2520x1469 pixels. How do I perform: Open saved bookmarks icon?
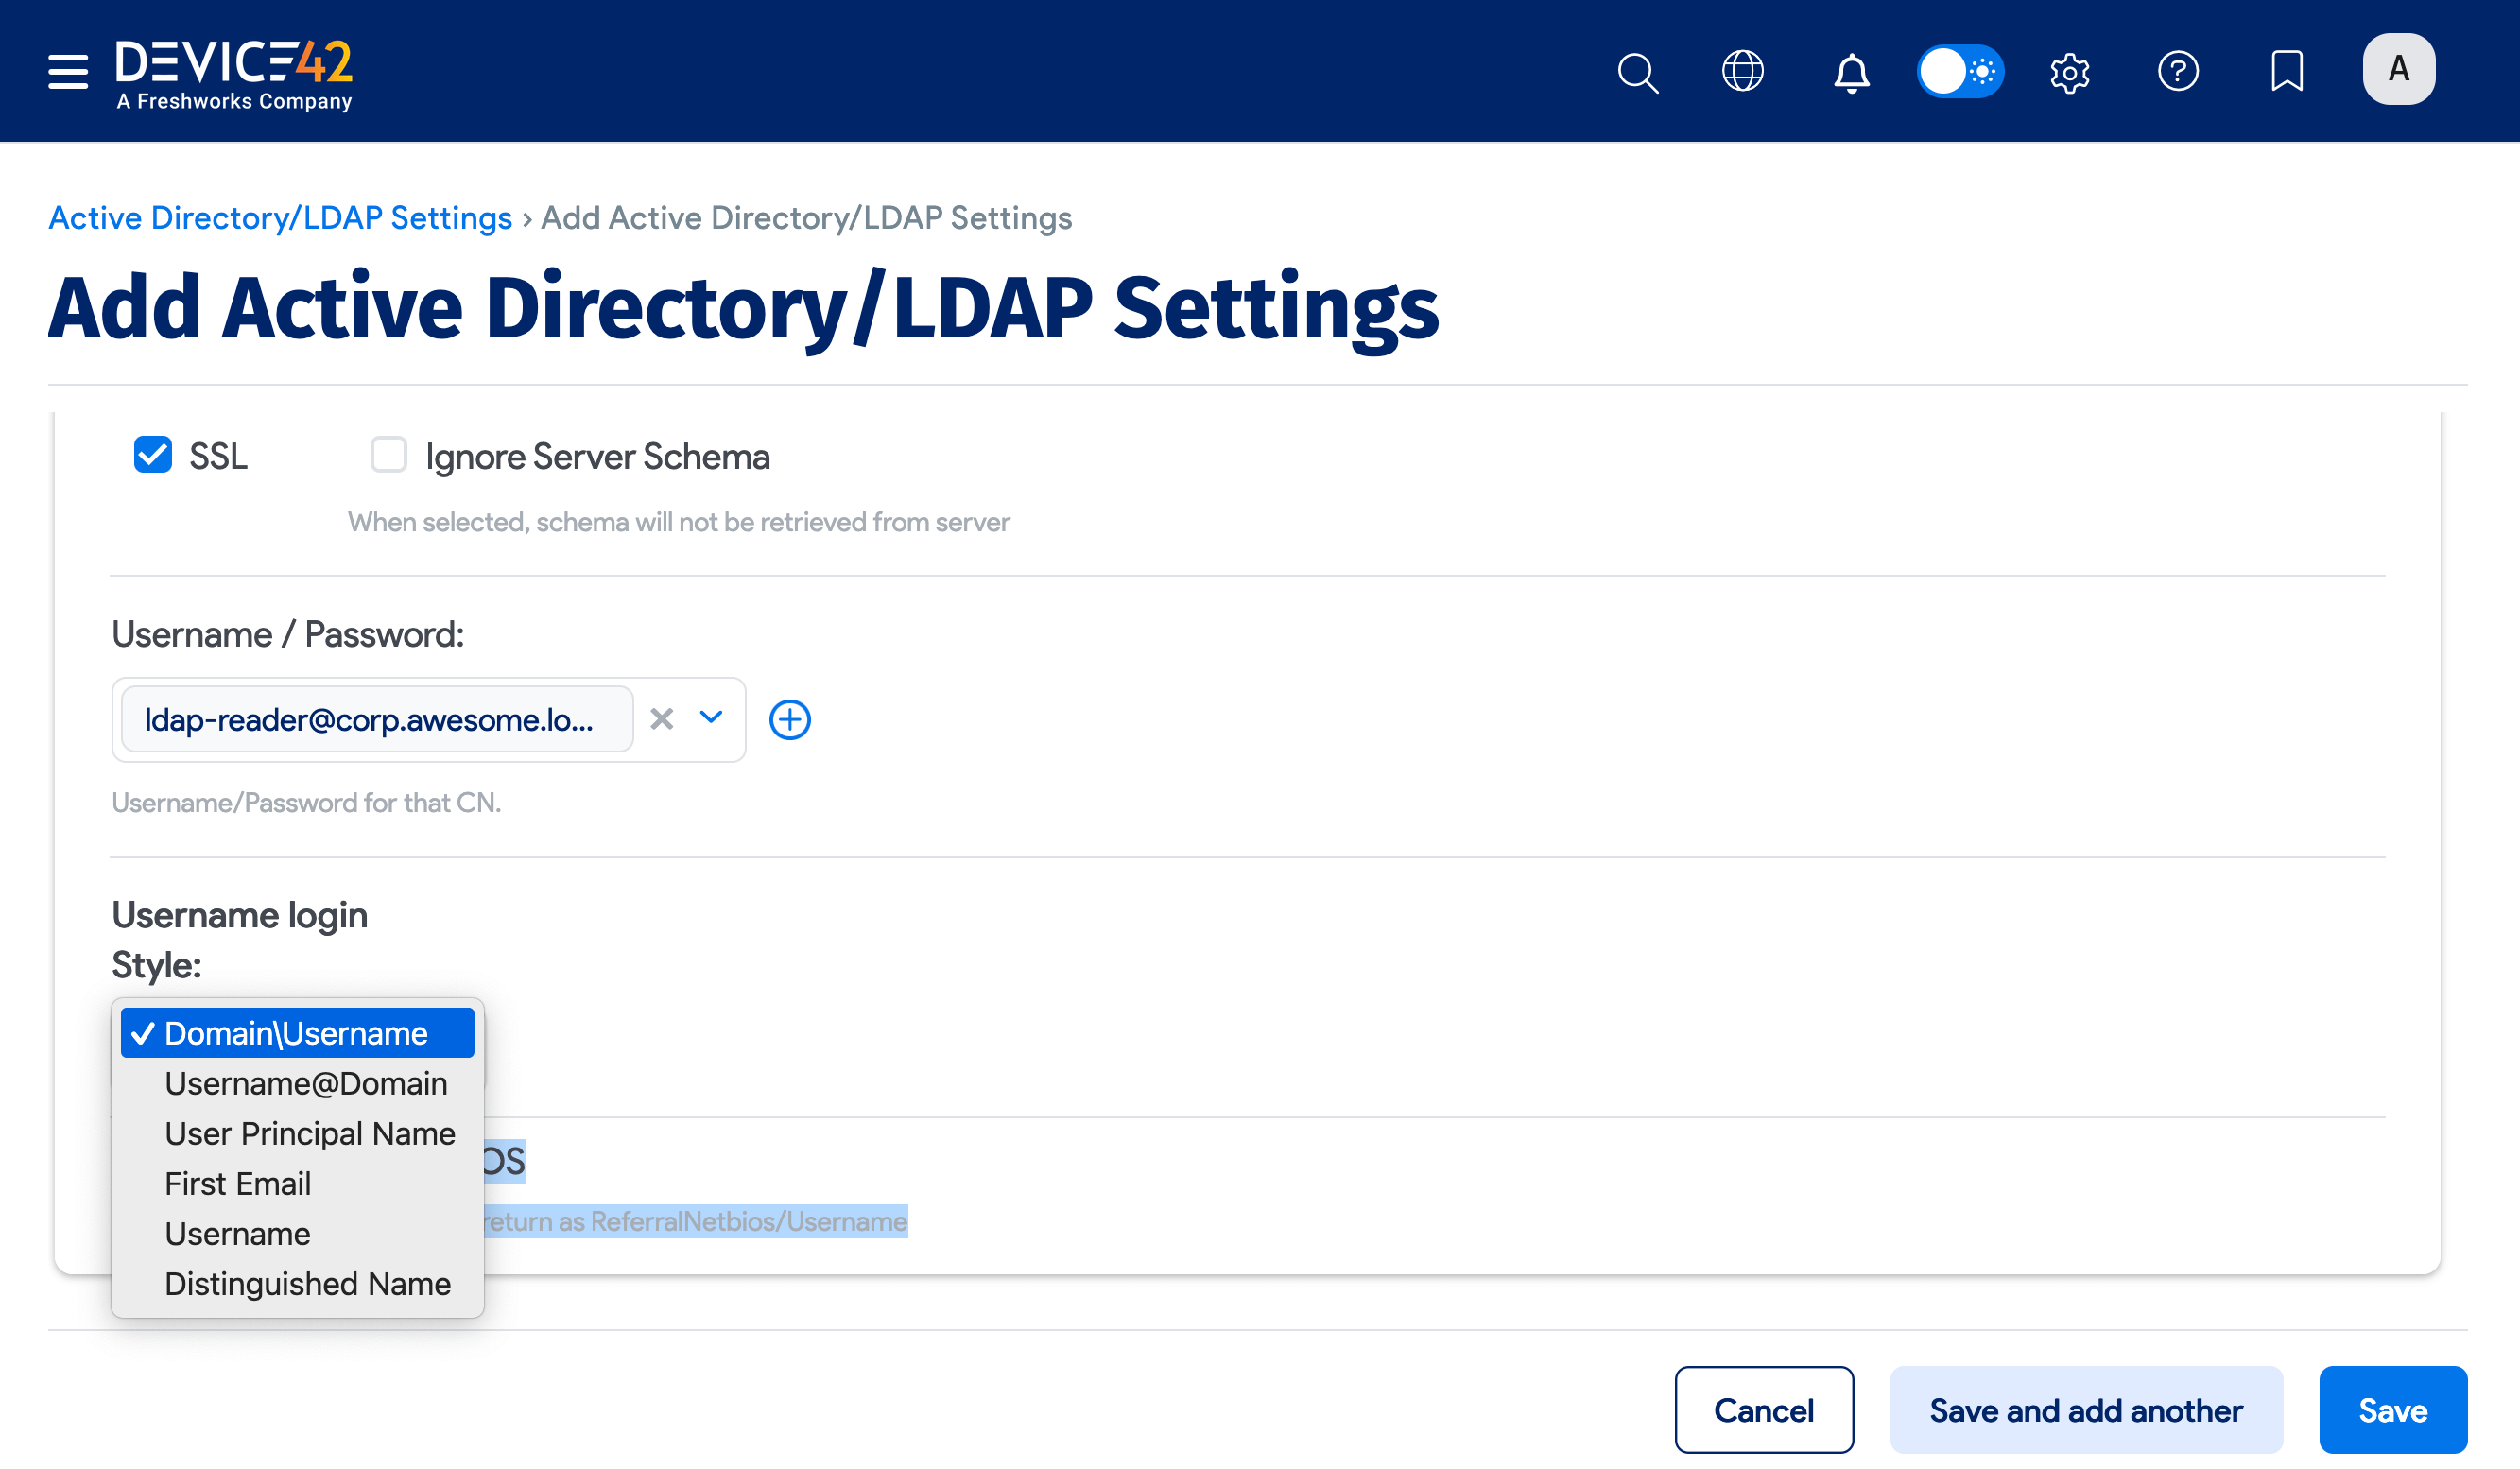[x=2288, y=71]
